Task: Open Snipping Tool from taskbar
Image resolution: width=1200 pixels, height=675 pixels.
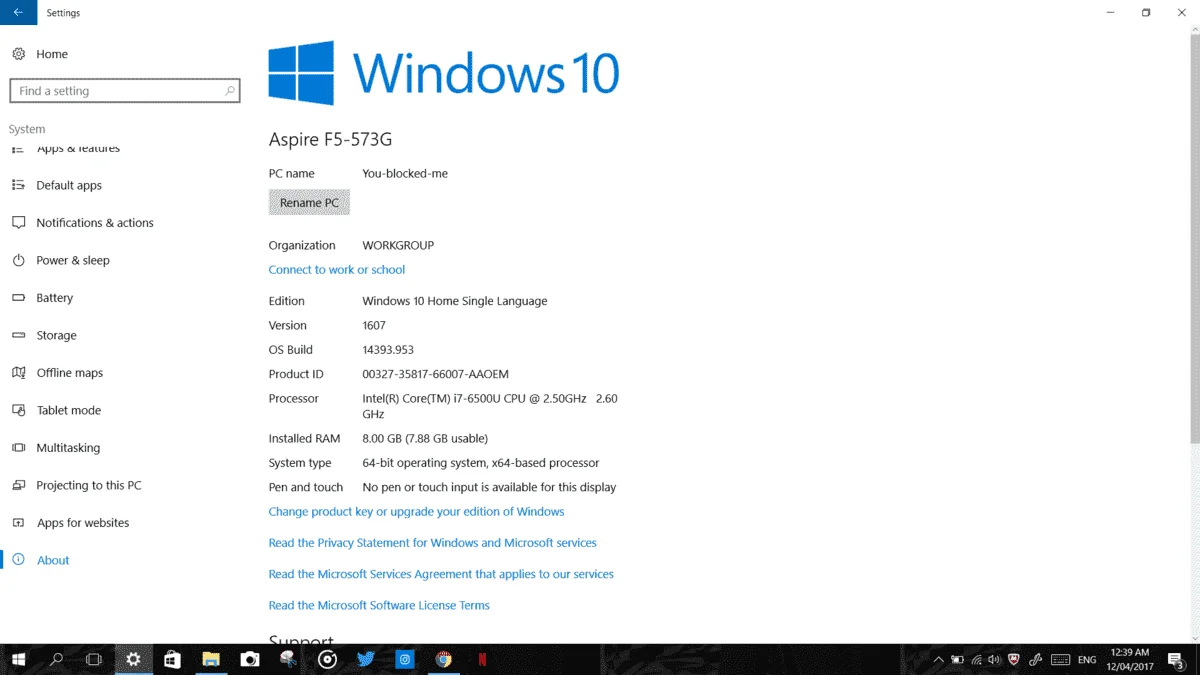Action: click(288, 659)
